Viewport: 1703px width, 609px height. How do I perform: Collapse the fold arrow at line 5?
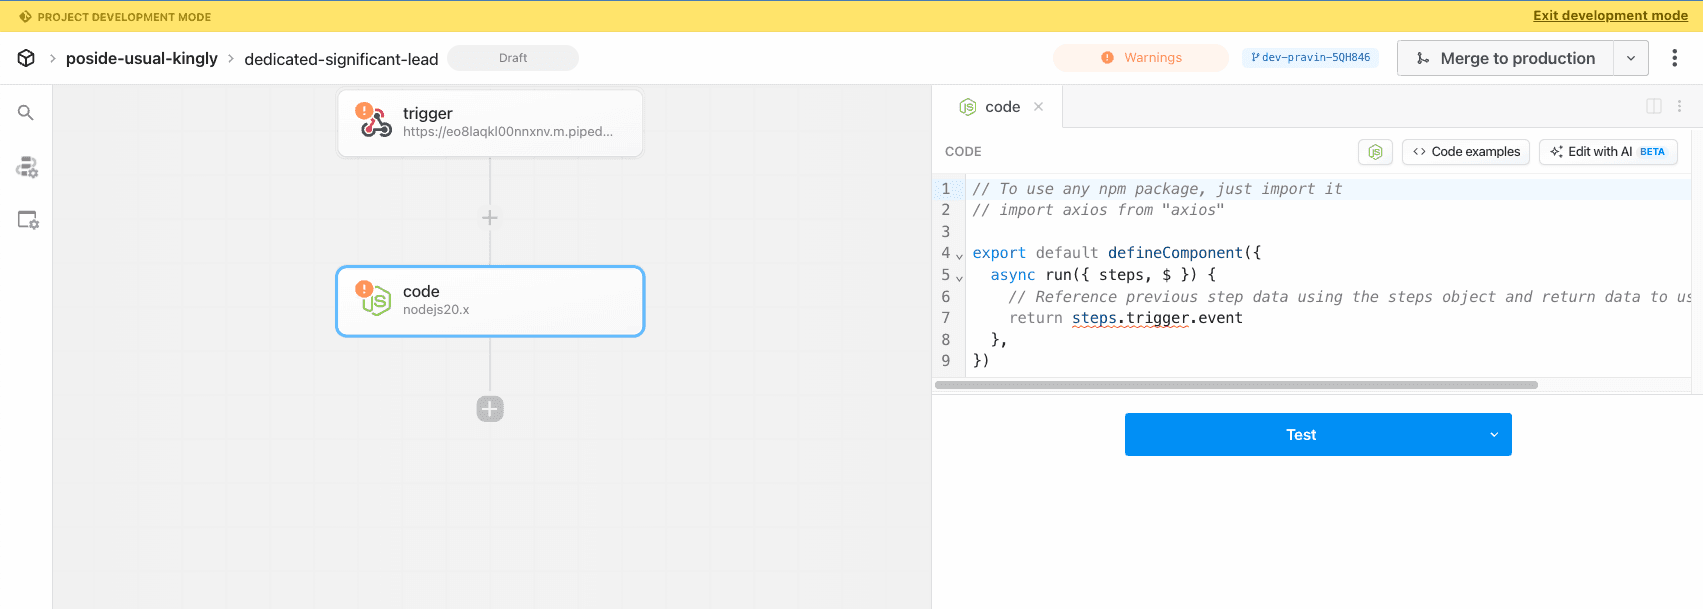(x=959, y=278)
